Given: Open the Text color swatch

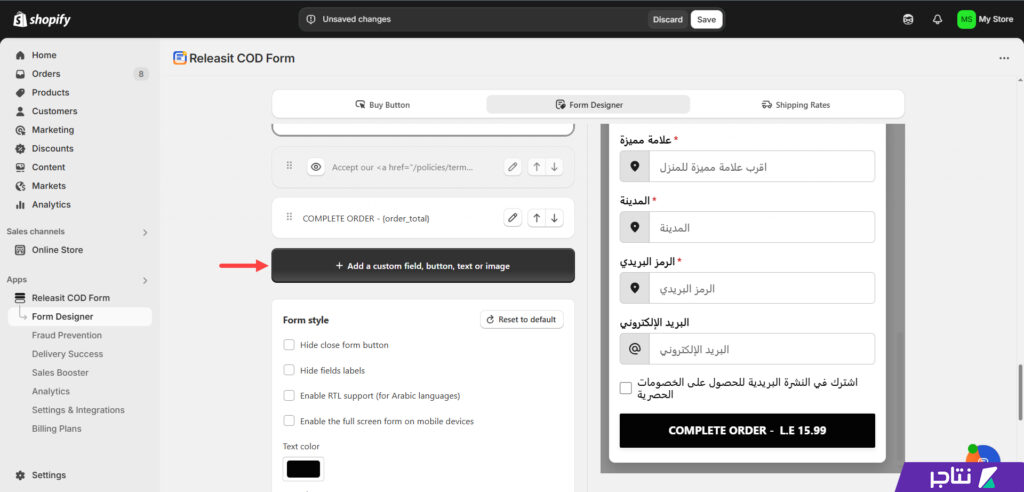Looking at the screenshot, I should (303, 469).
